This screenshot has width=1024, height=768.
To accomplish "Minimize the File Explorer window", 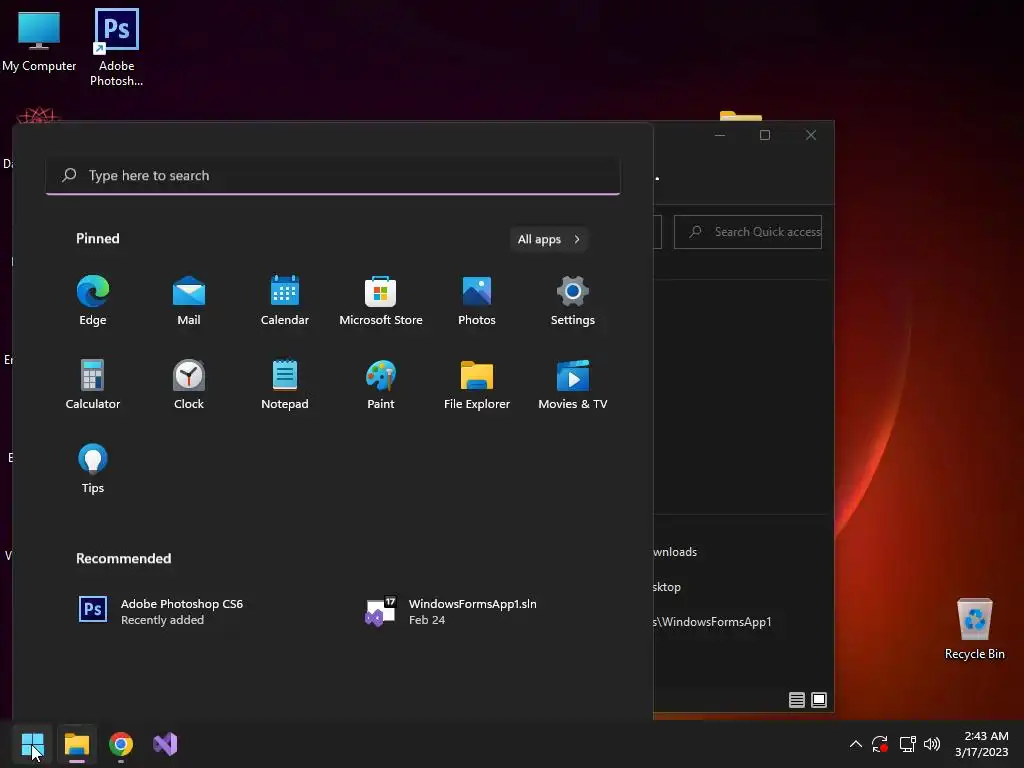I will click(720, 135).
